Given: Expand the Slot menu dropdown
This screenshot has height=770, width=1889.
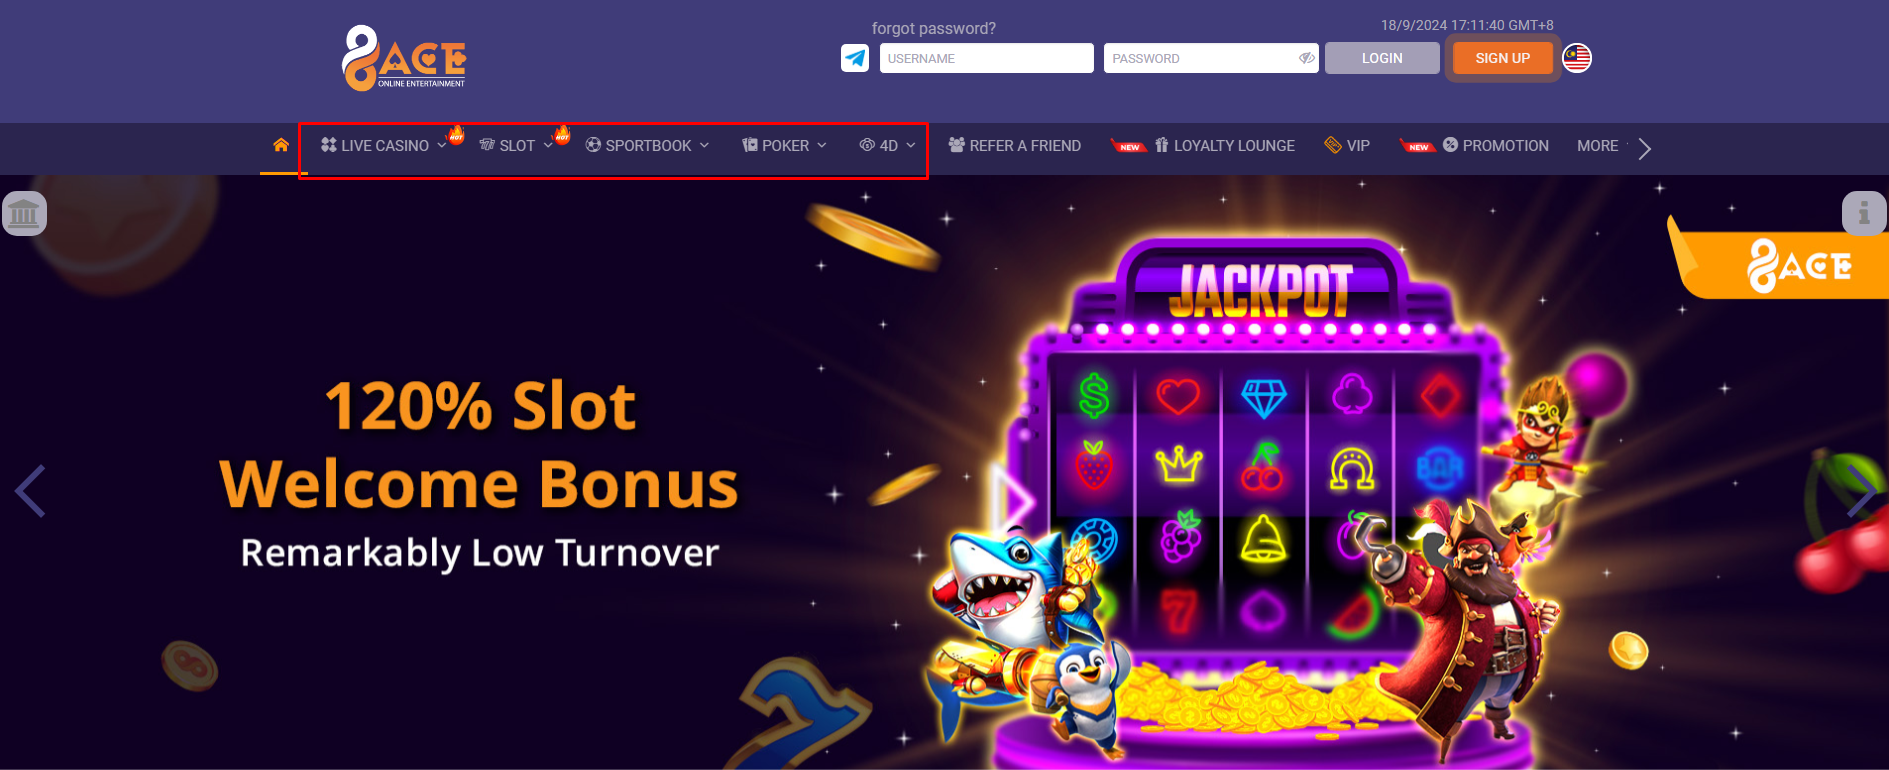Looking at the screenshot, I should [516, 145].
